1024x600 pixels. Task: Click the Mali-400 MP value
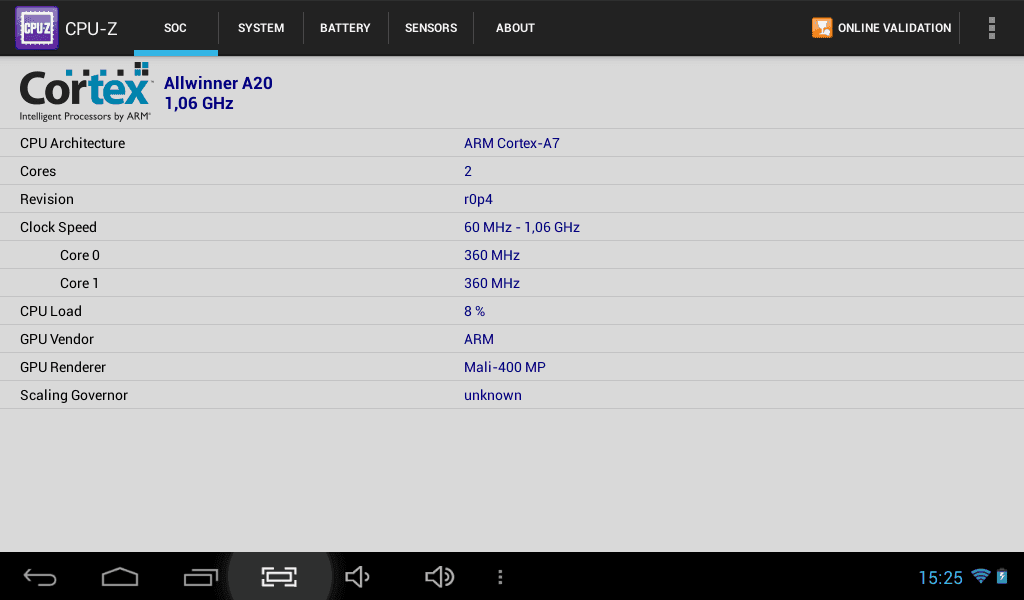(505, 368)
